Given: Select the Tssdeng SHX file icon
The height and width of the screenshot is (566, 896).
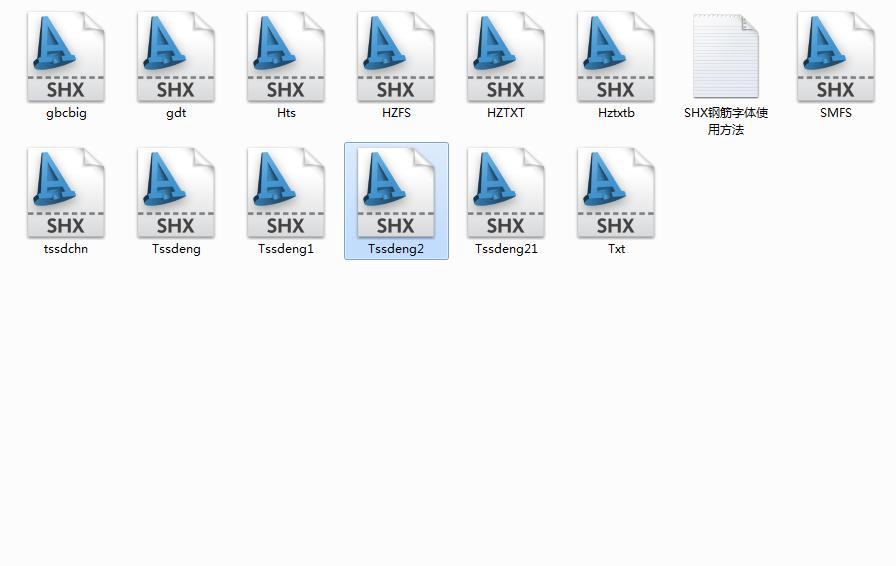Looking at the screenshot, I should coord(176,193).
